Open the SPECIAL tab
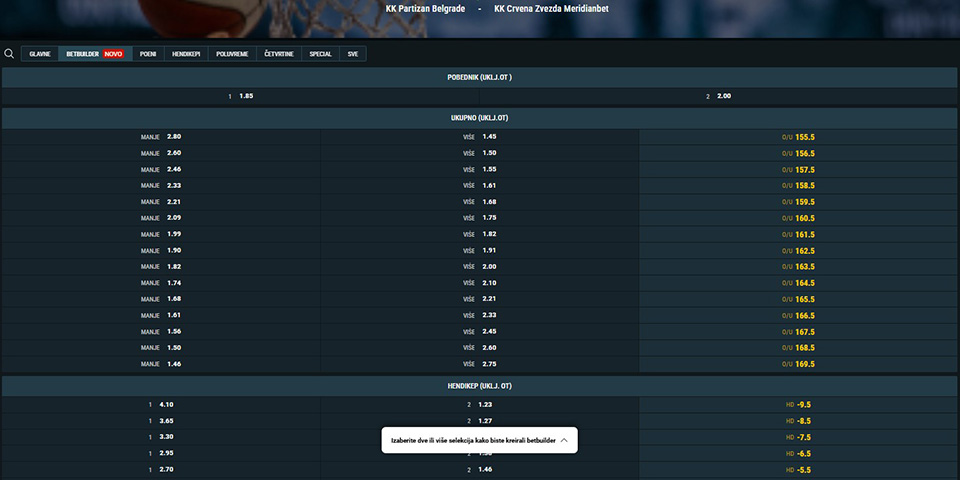Screen dimensions: 960x480 coord(320,54)
